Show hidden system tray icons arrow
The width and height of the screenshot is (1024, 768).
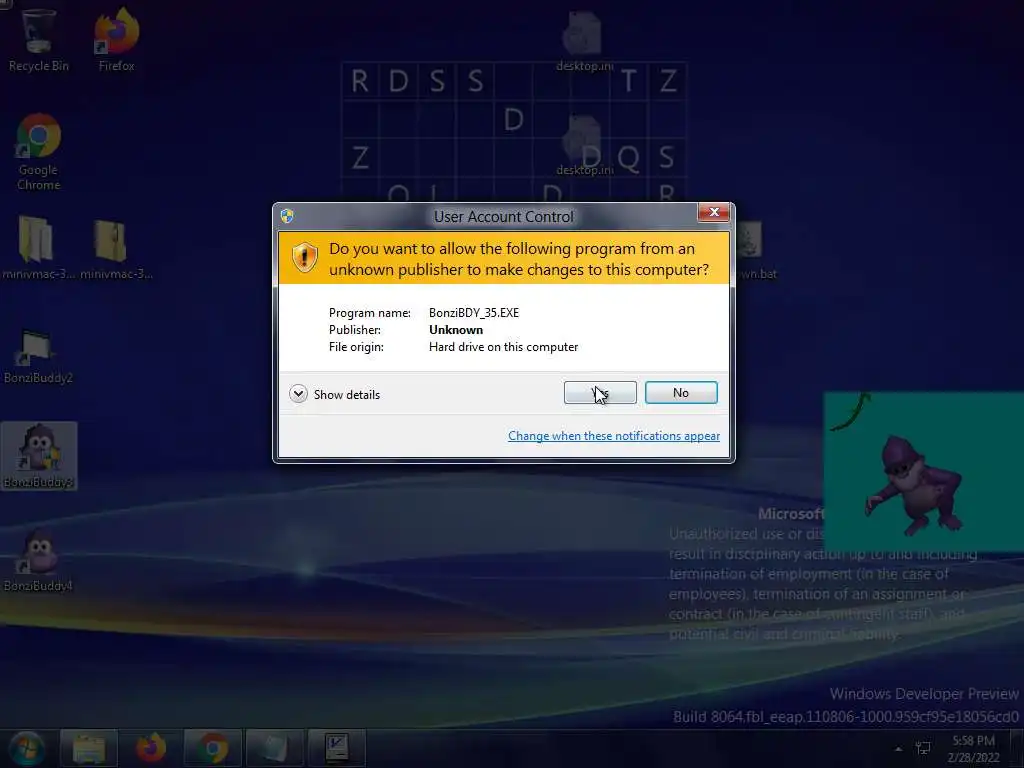point(899,749)
